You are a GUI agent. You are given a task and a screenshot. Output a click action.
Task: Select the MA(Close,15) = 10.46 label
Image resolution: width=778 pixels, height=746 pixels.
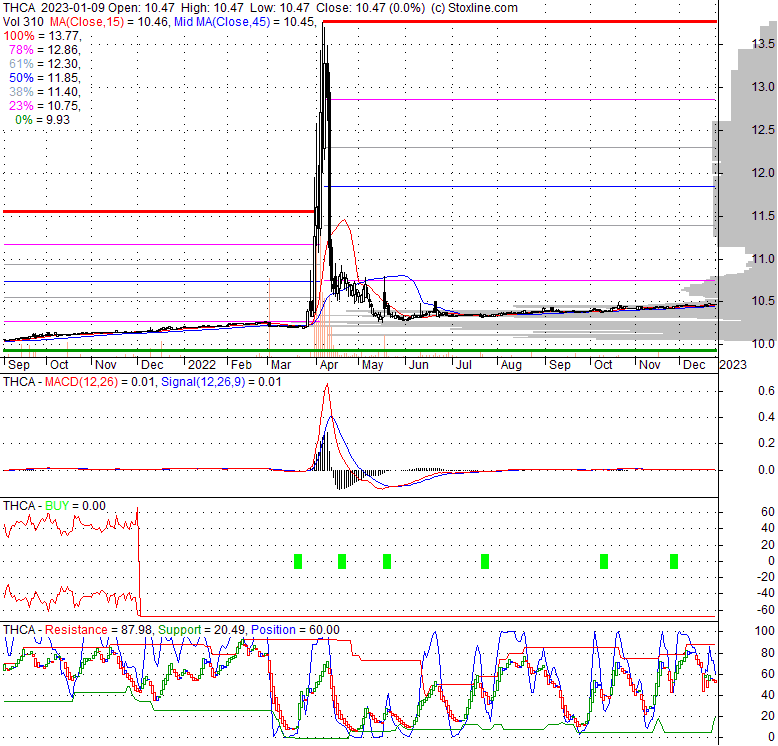(x=111, y=22)
